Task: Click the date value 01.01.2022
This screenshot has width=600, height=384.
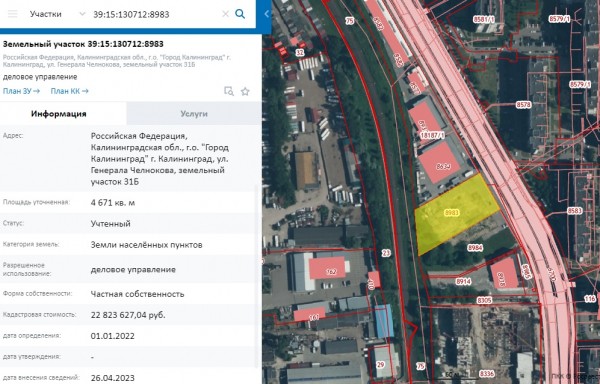Action: tap(112, 336)
